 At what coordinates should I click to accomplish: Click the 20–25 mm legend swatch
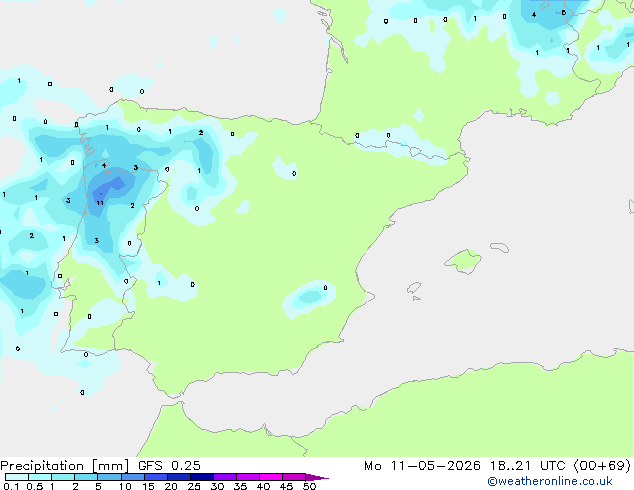(179, 477)
